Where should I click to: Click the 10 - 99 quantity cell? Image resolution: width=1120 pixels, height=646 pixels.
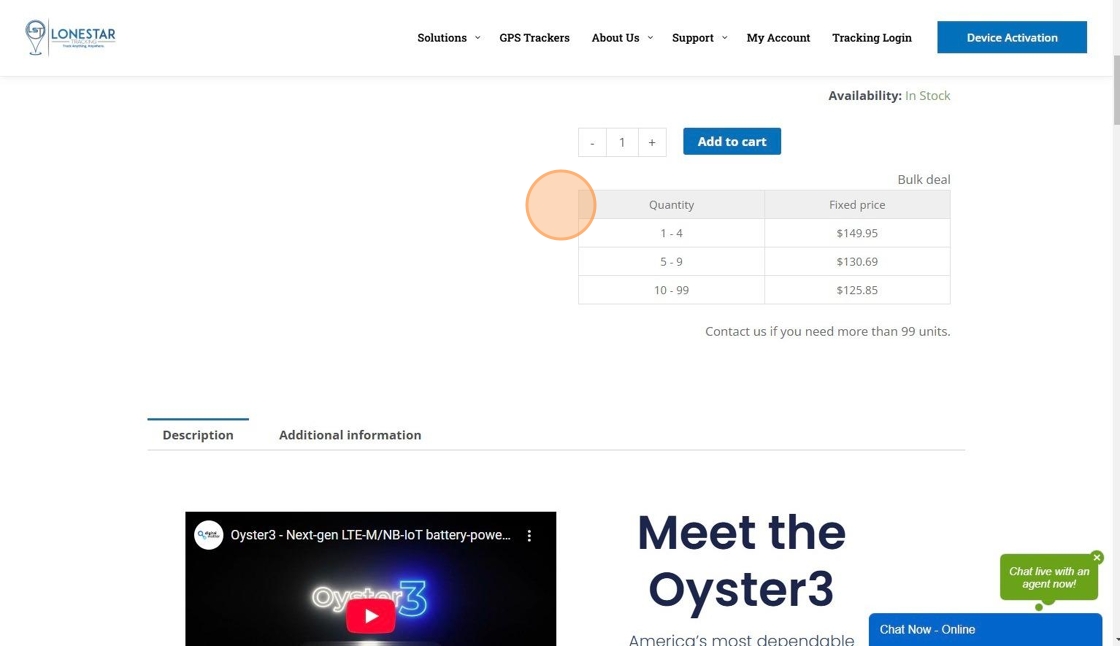click(671, 290)
